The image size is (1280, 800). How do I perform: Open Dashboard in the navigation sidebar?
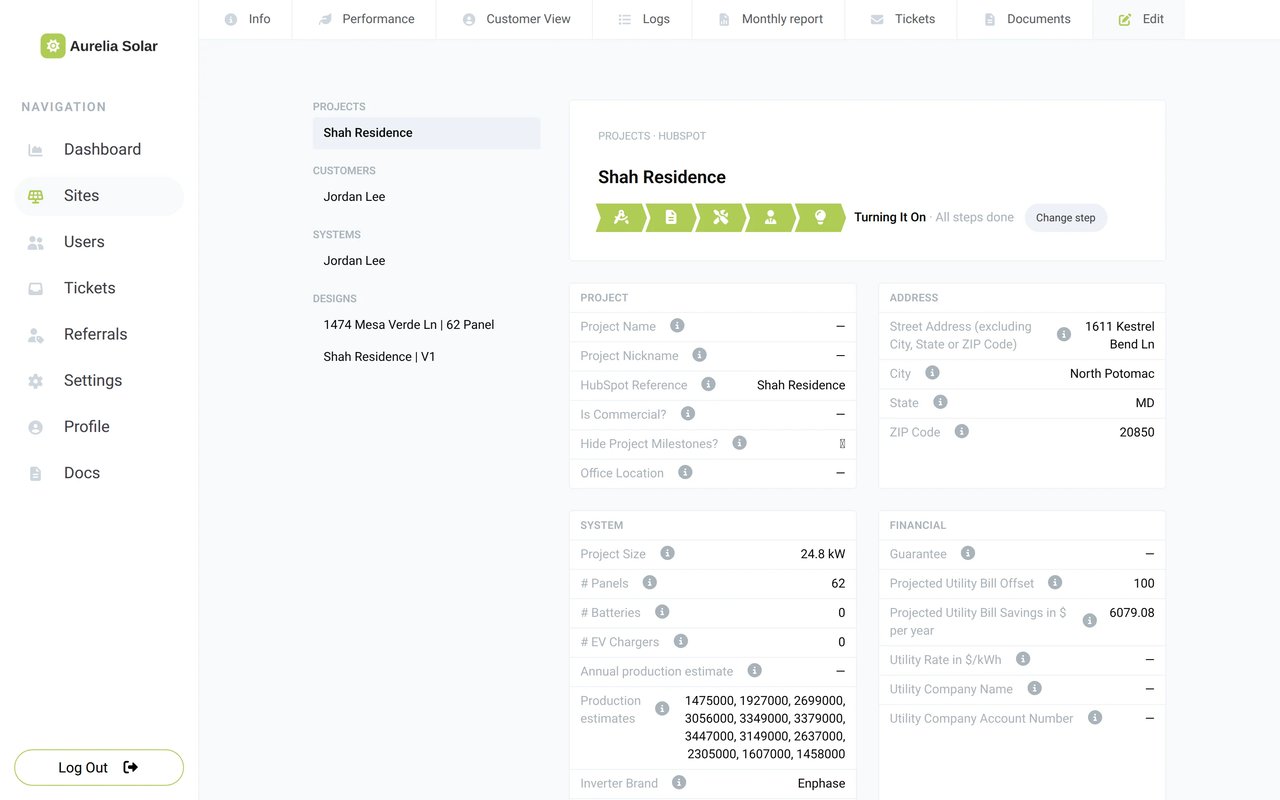click(99, 150)
